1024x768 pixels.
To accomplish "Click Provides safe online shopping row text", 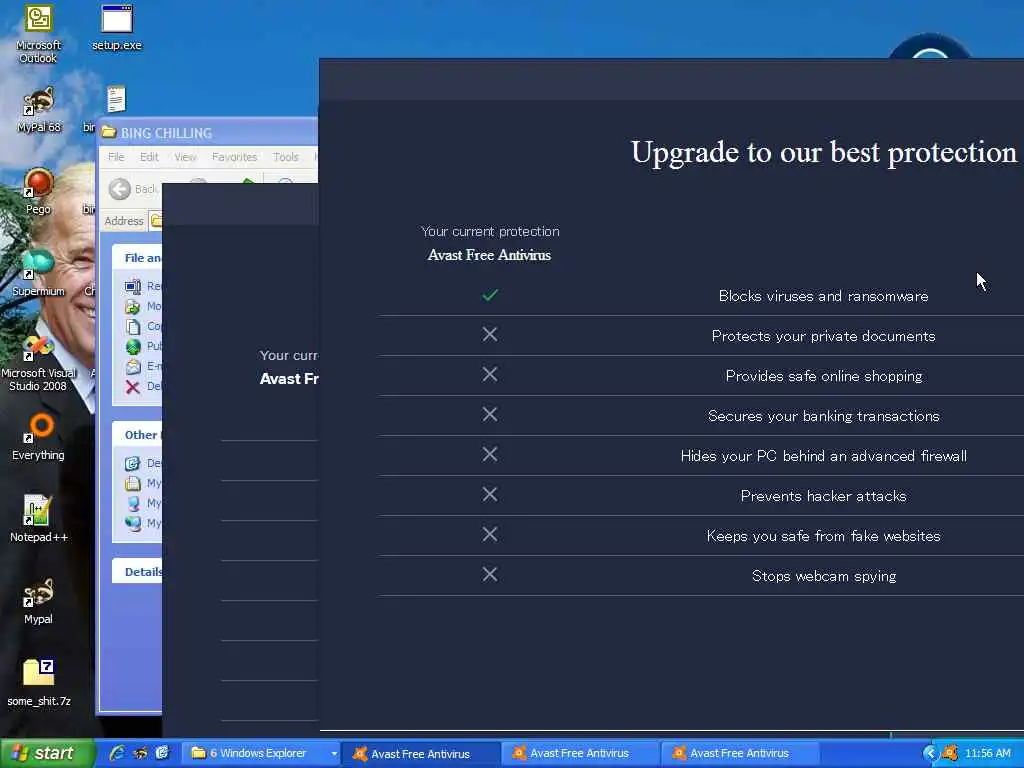I will (x=824, y=376).
